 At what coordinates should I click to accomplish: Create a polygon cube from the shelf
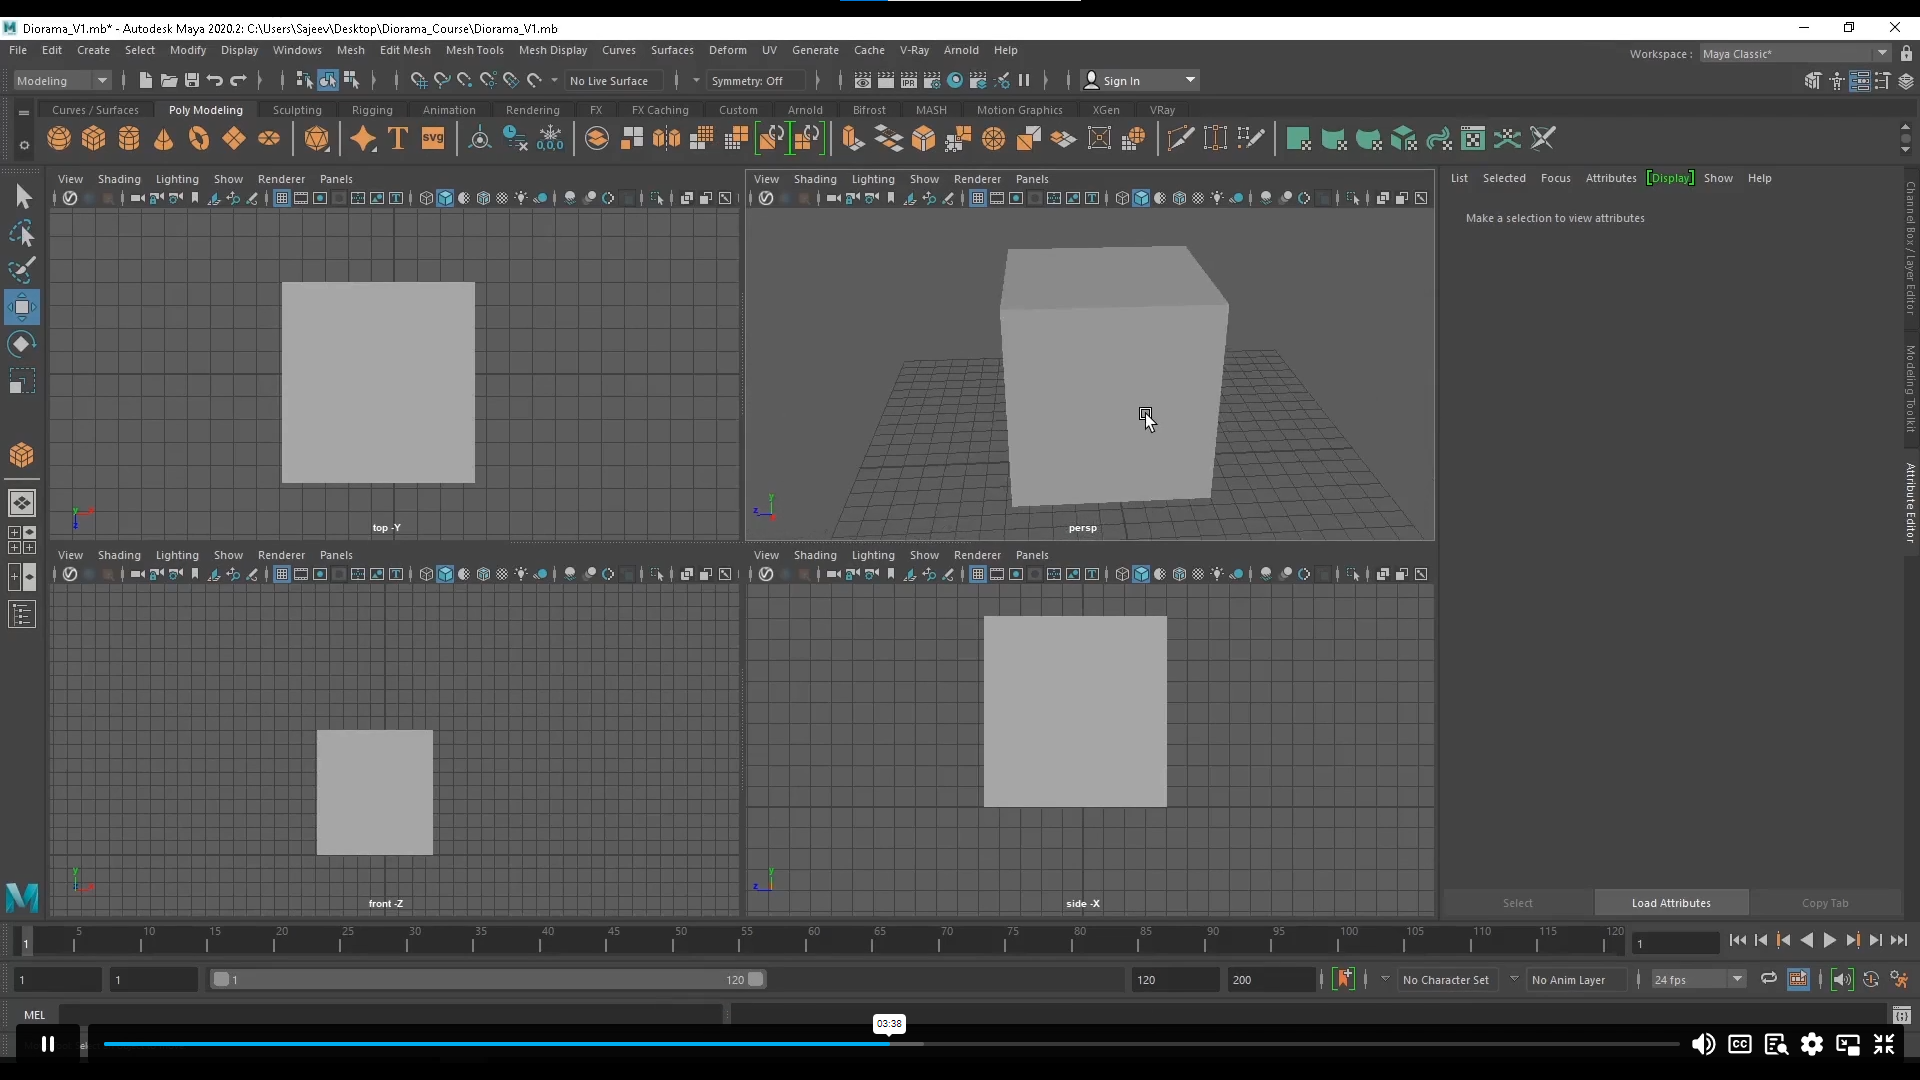point(94,139)
